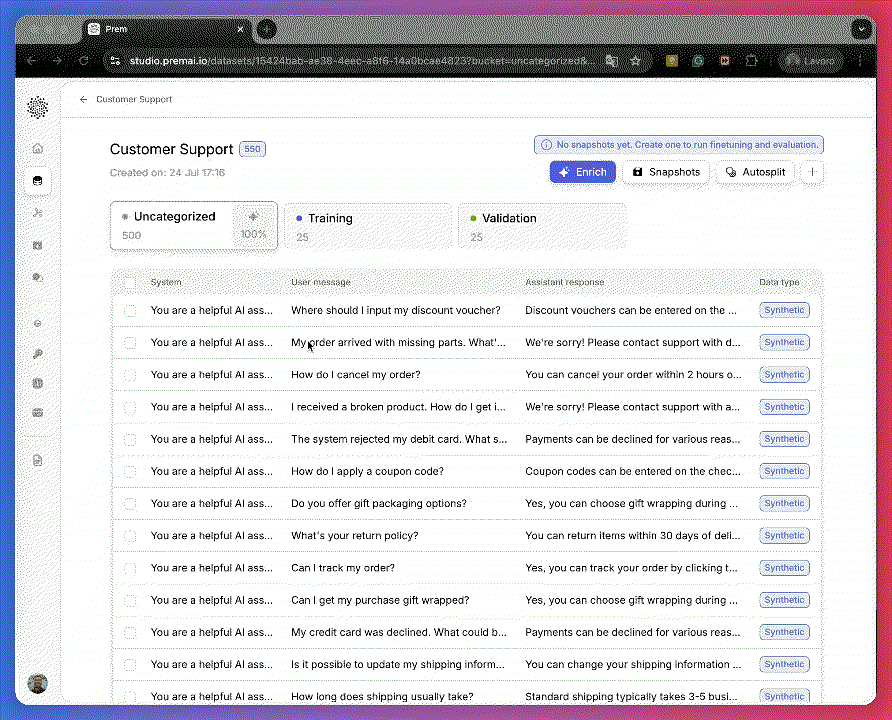
Task: Click the Prem logo at the sidebar top
Action: coord(38,107)
